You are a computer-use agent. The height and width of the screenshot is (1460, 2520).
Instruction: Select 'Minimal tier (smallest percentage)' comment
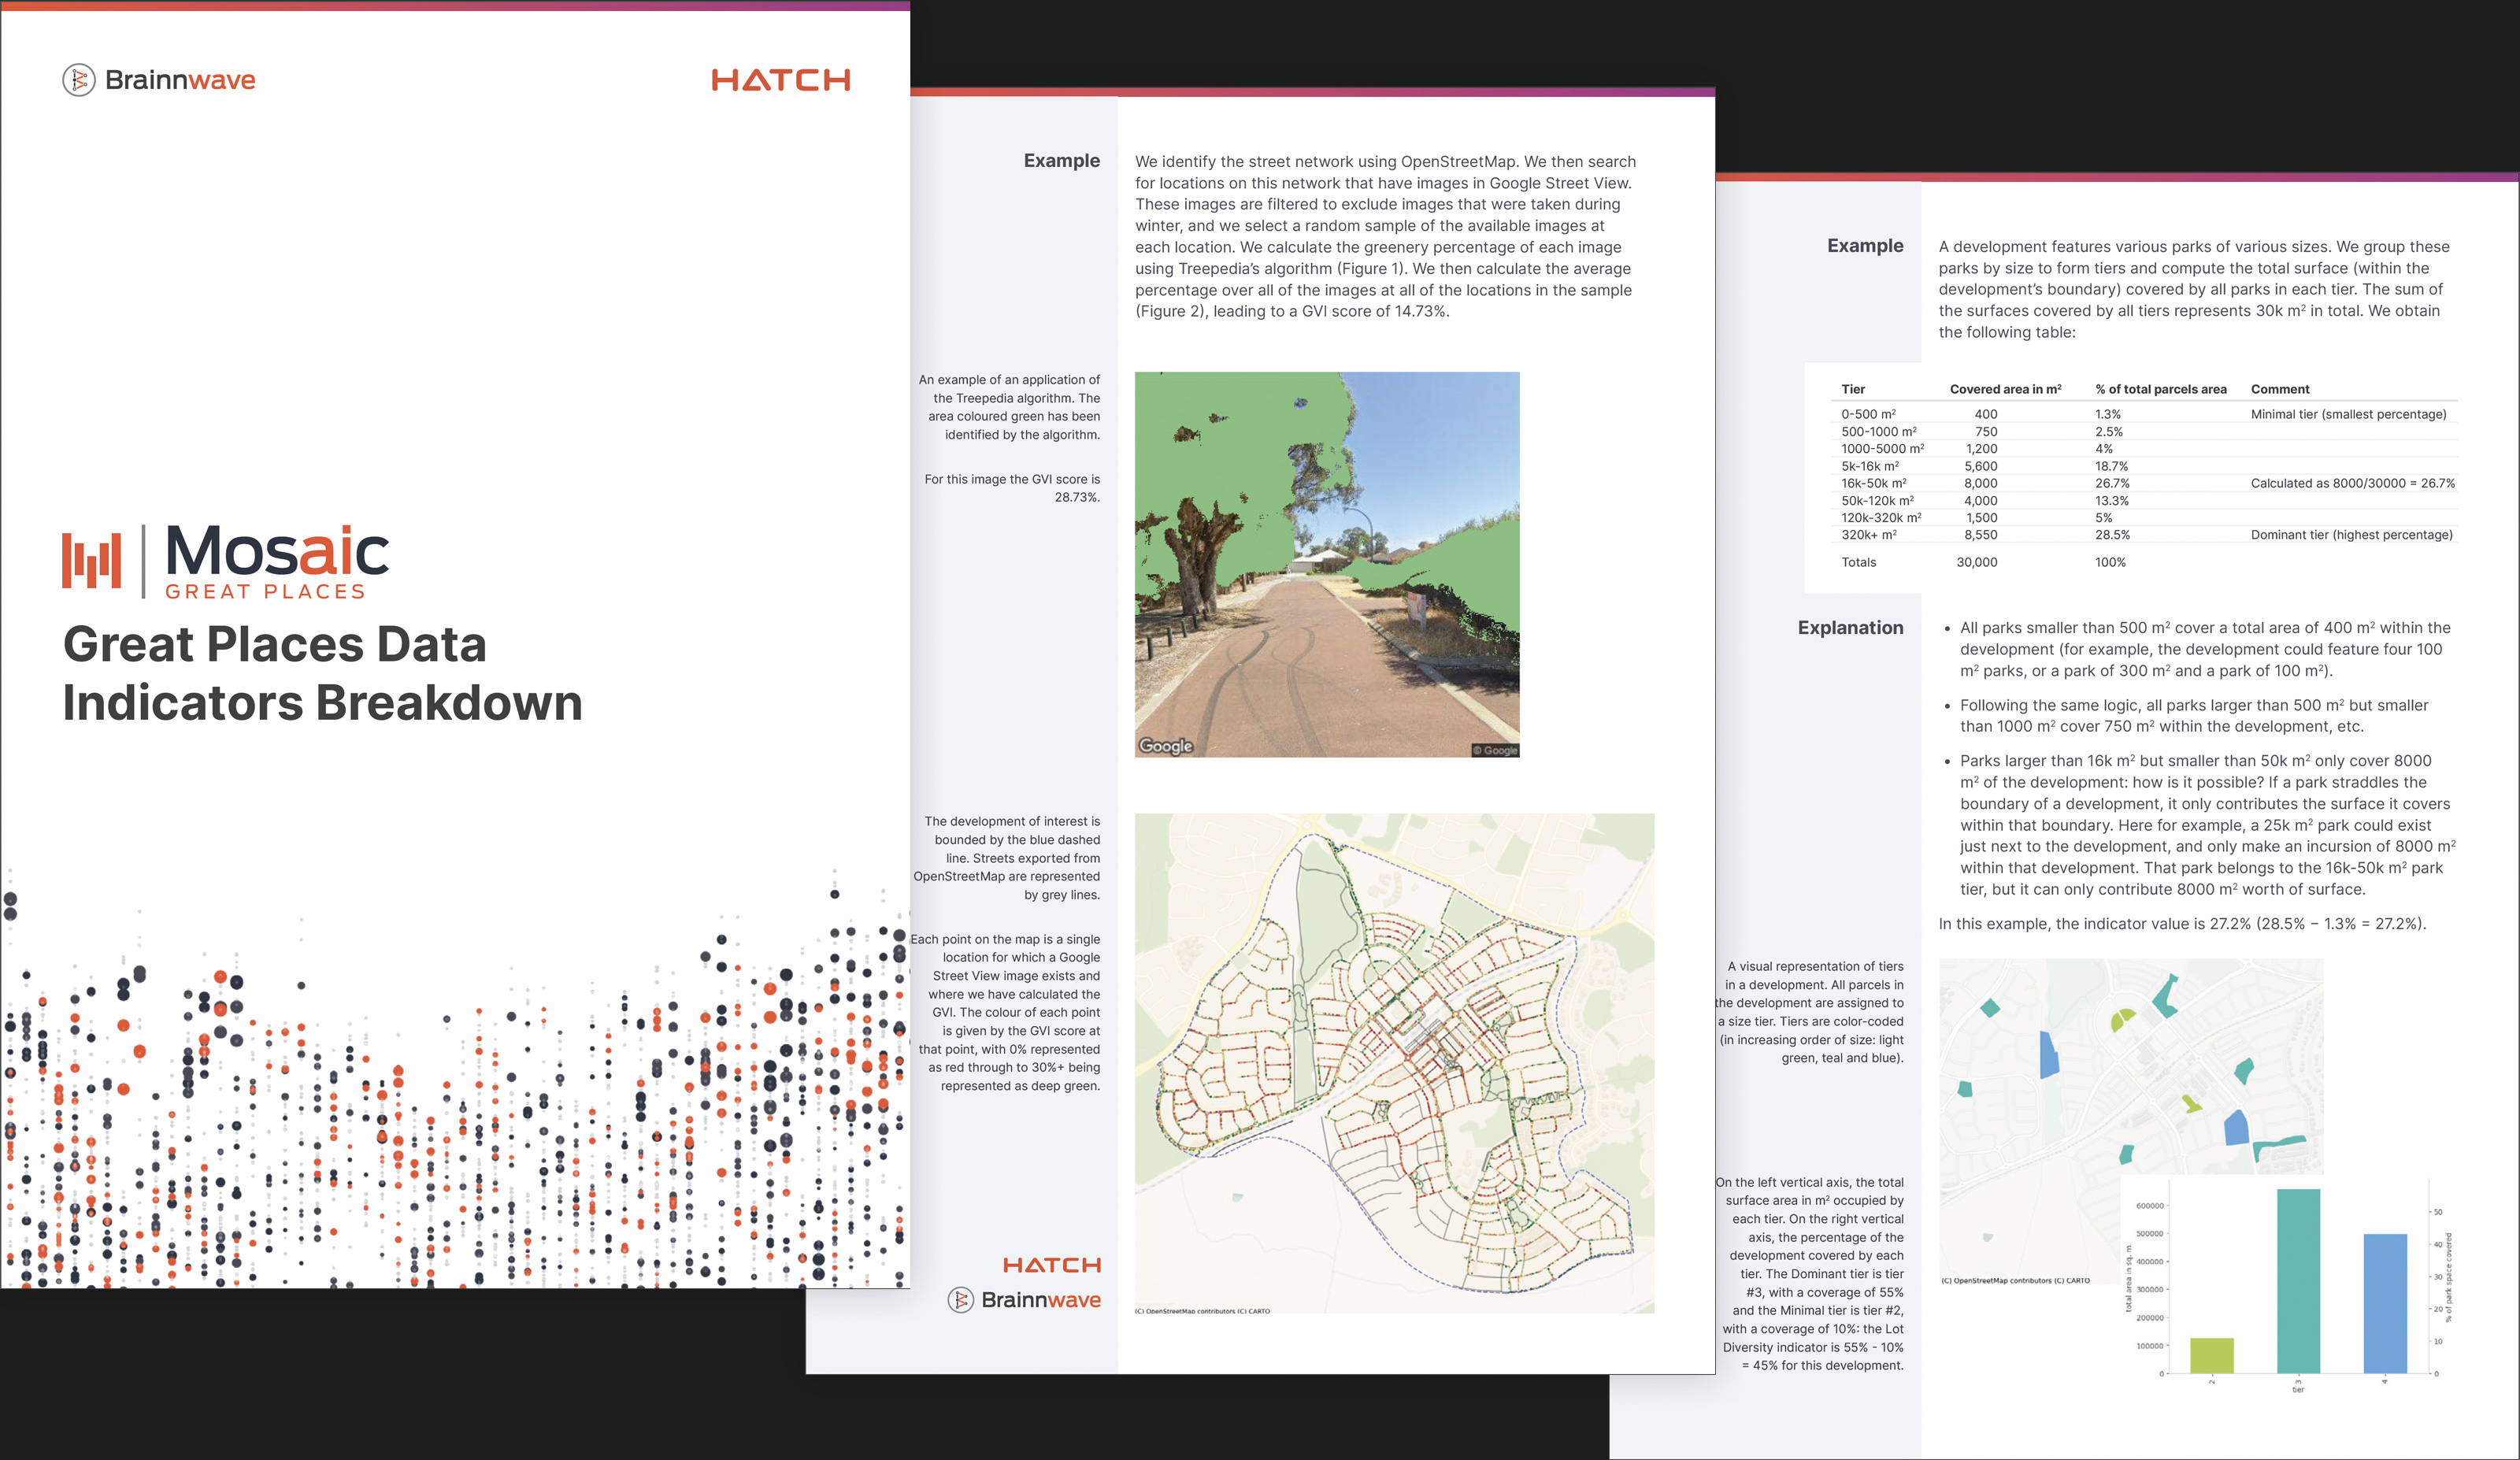point(2348,414)
